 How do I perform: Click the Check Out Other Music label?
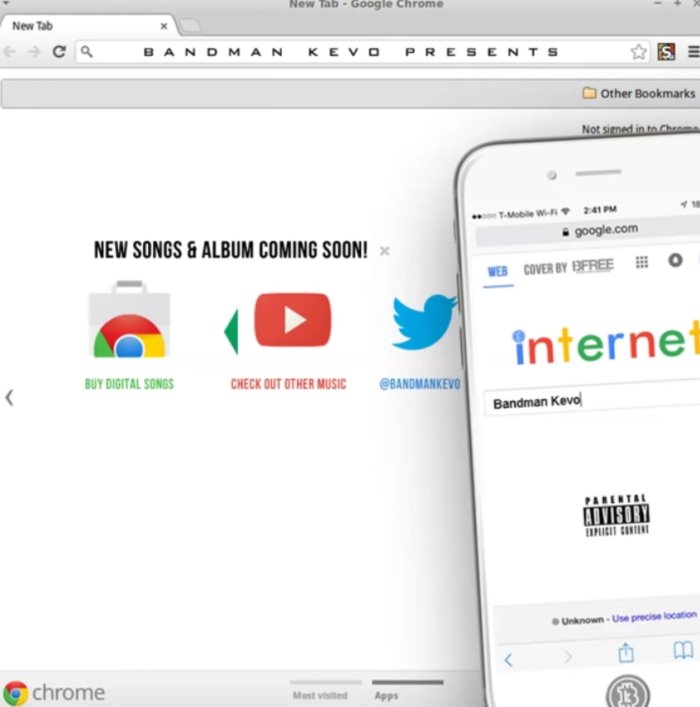point(289,384)
